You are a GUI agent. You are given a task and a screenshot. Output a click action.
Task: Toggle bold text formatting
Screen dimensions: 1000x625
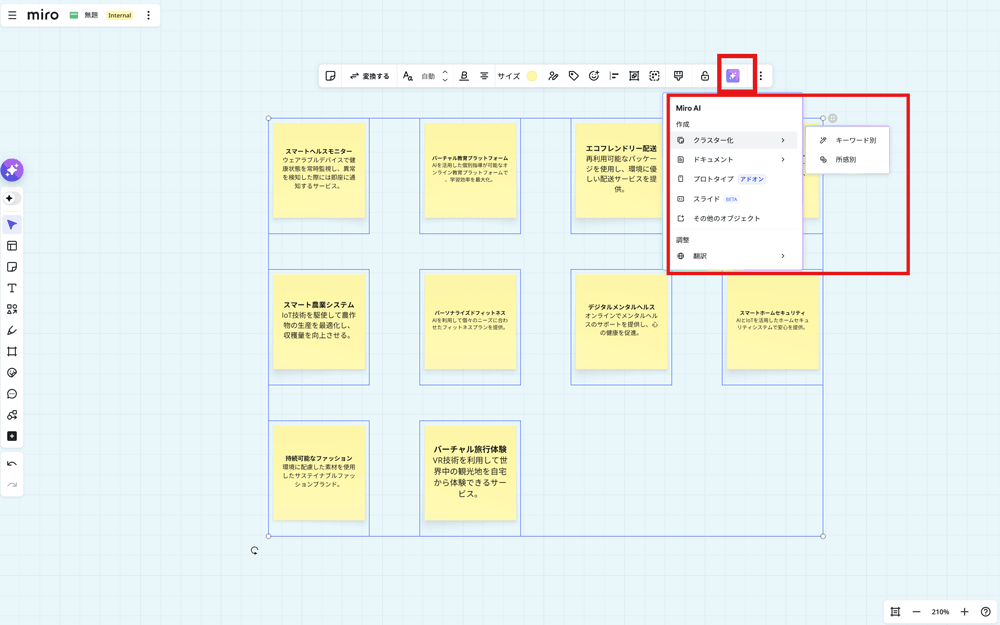click(464, 76)
